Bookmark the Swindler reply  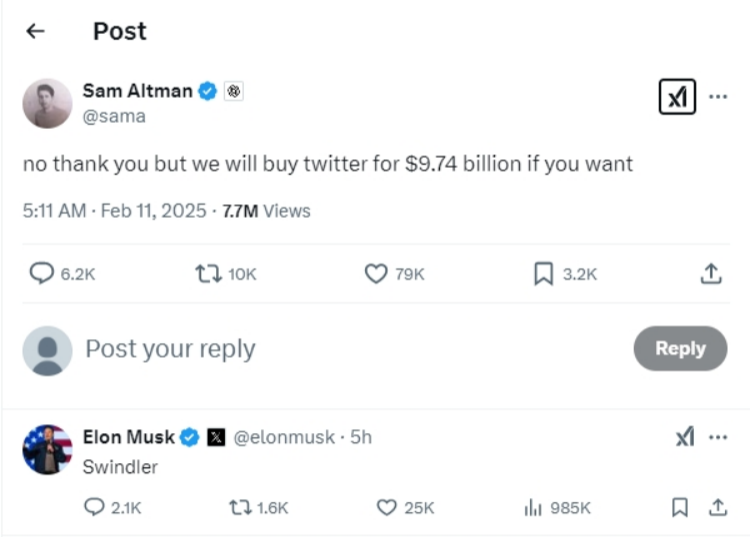(680, 508)
